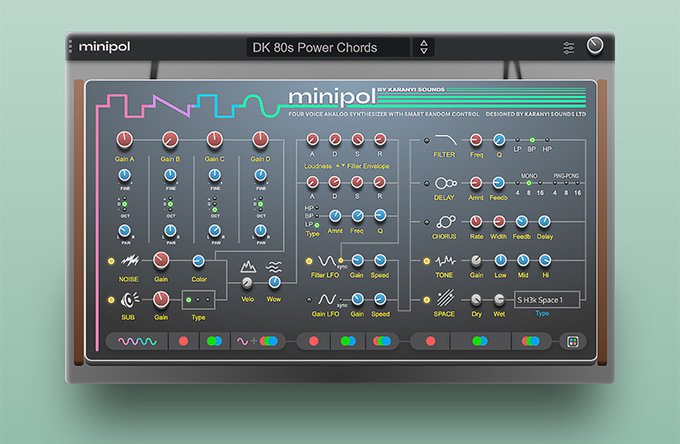
Task: Select the HP filter mode LED
Action: point(548,140)
